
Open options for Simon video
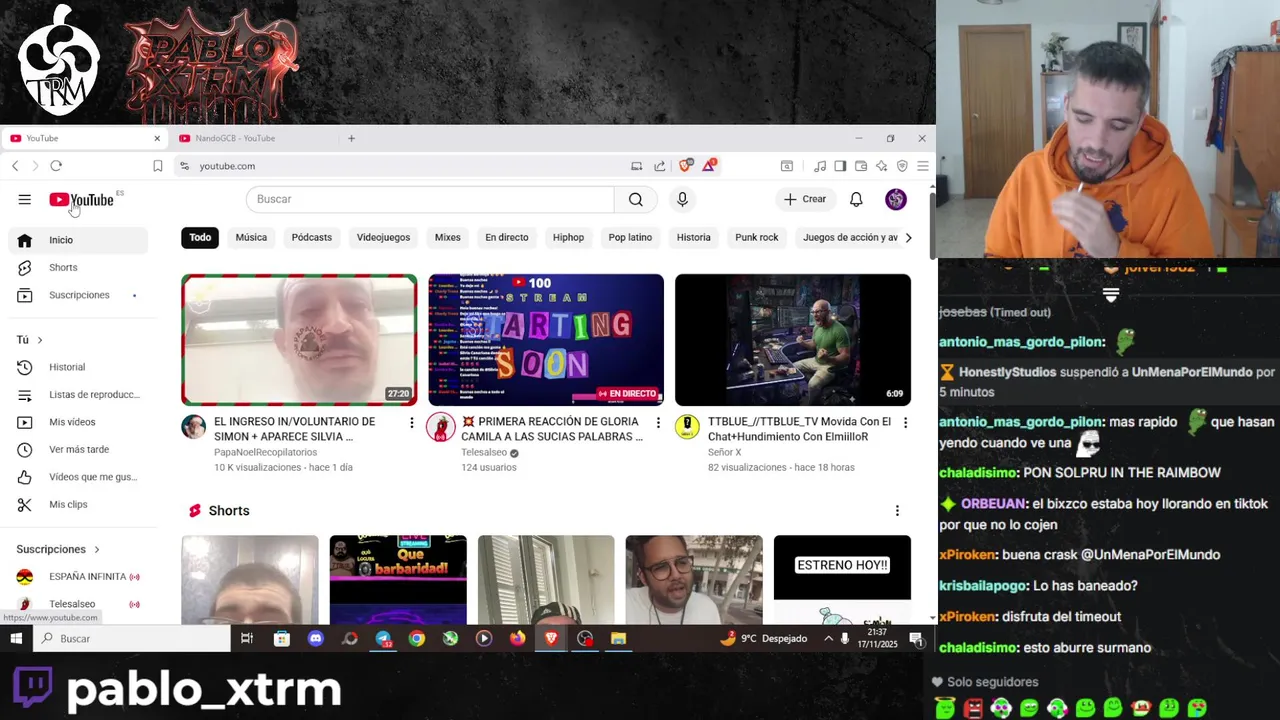click(x=411, y=423)
